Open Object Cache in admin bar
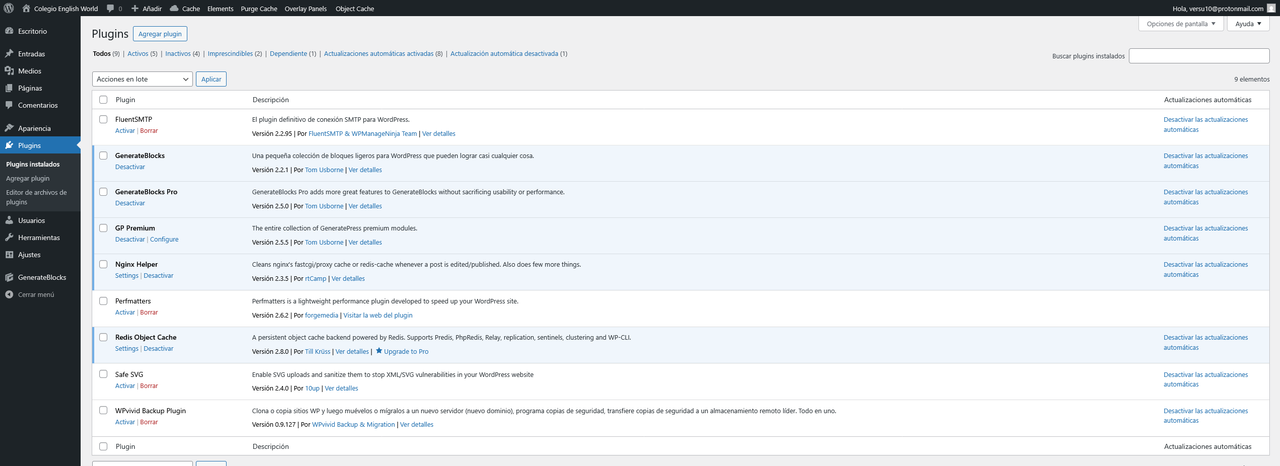This screenshot has height=466, width=1280. coord(354,8)
